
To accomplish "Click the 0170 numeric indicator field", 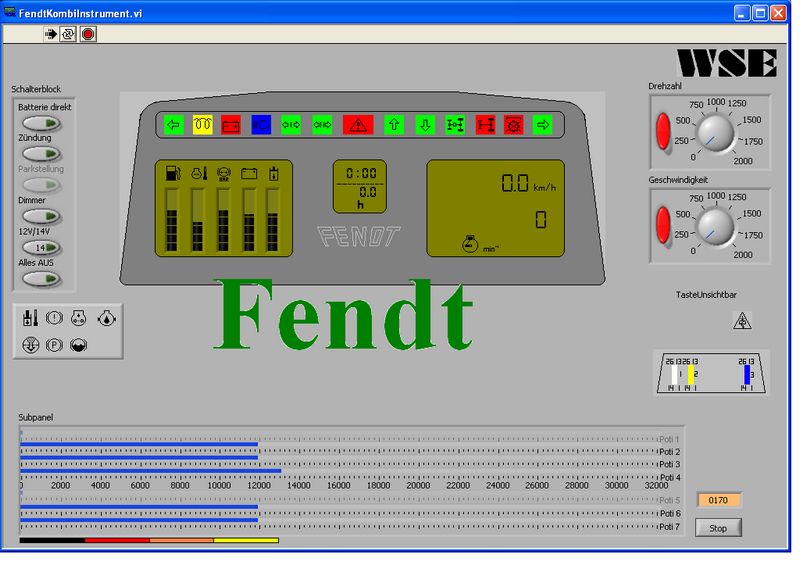I will (718, 500).
